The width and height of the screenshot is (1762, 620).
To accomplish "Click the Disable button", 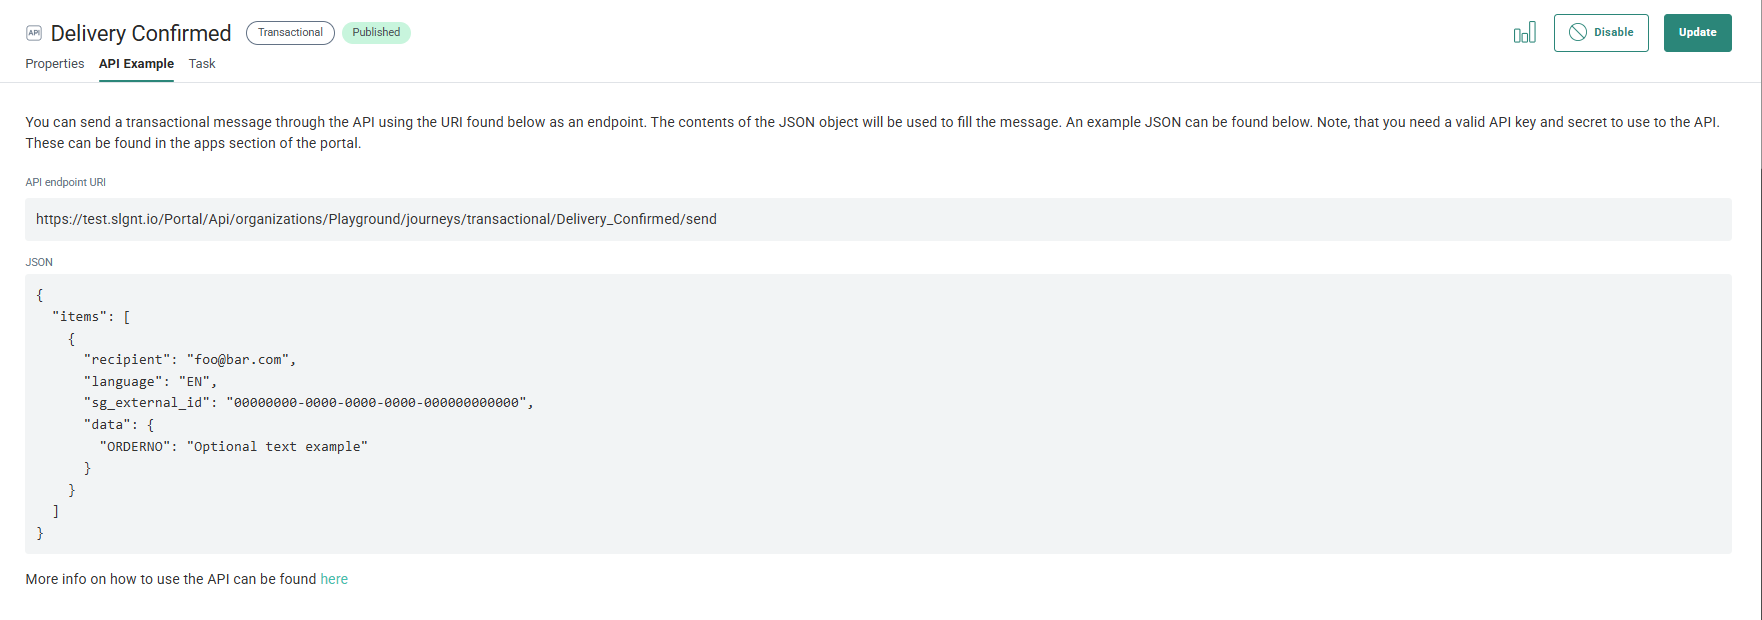I will (1600, 33).
